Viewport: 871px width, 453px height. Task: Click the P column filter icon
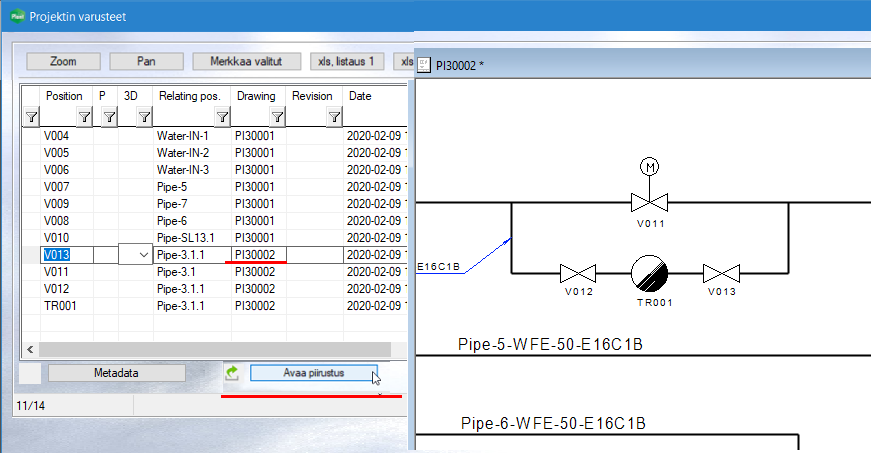click(x=109, y=117)
